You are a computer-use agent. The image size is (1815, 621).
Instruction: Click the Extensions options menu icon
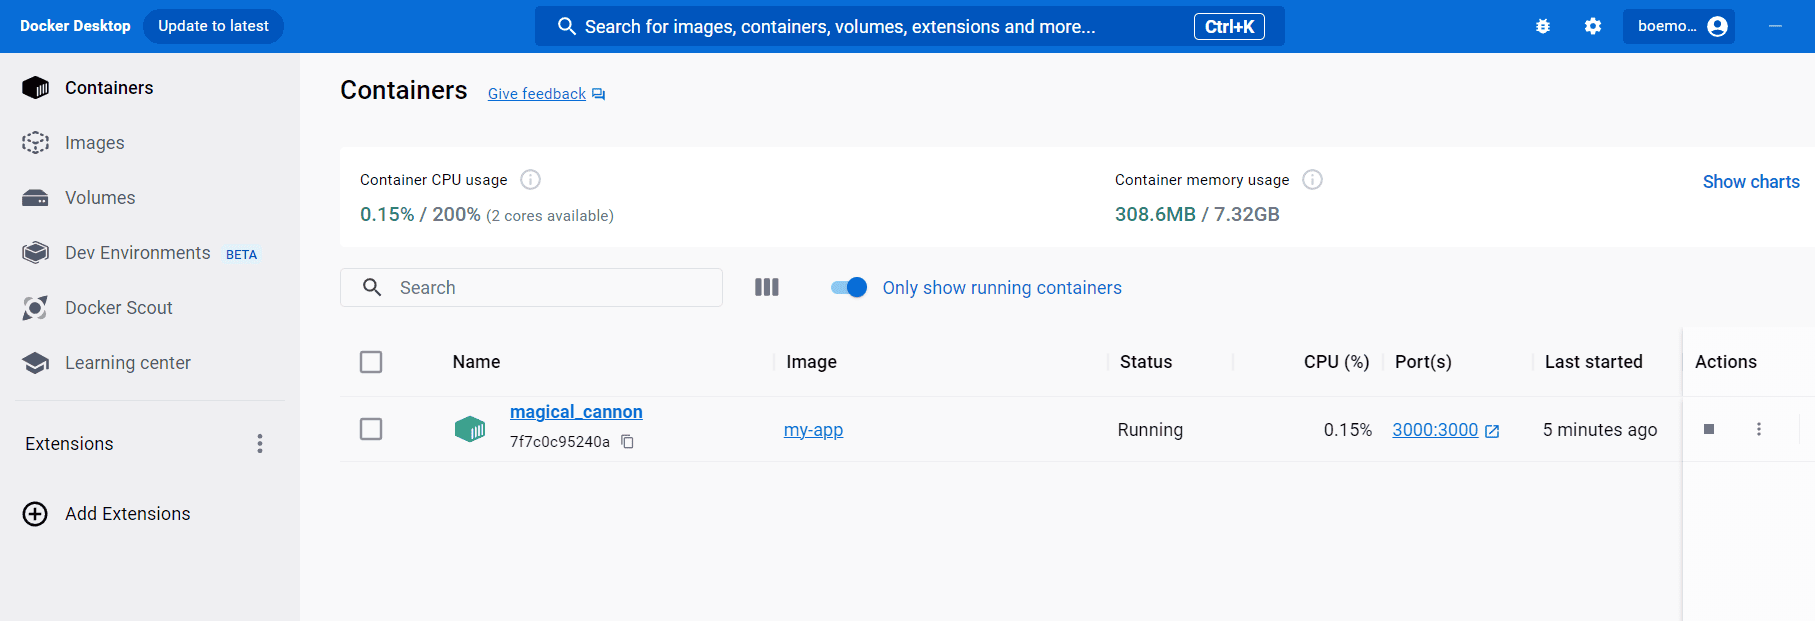pyautogui.click(x=260, y=444)
